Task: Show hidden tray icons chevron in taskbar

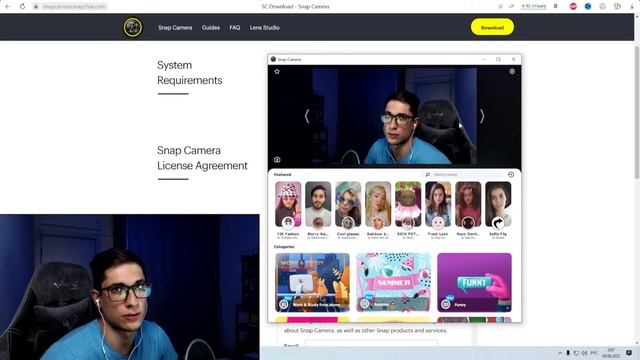Action: (x=560, y=353)
